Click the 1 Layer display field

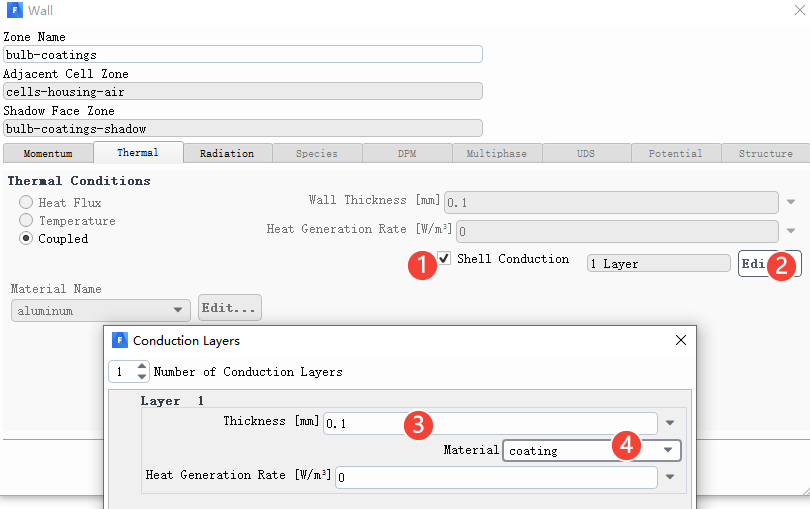[659, 264]
